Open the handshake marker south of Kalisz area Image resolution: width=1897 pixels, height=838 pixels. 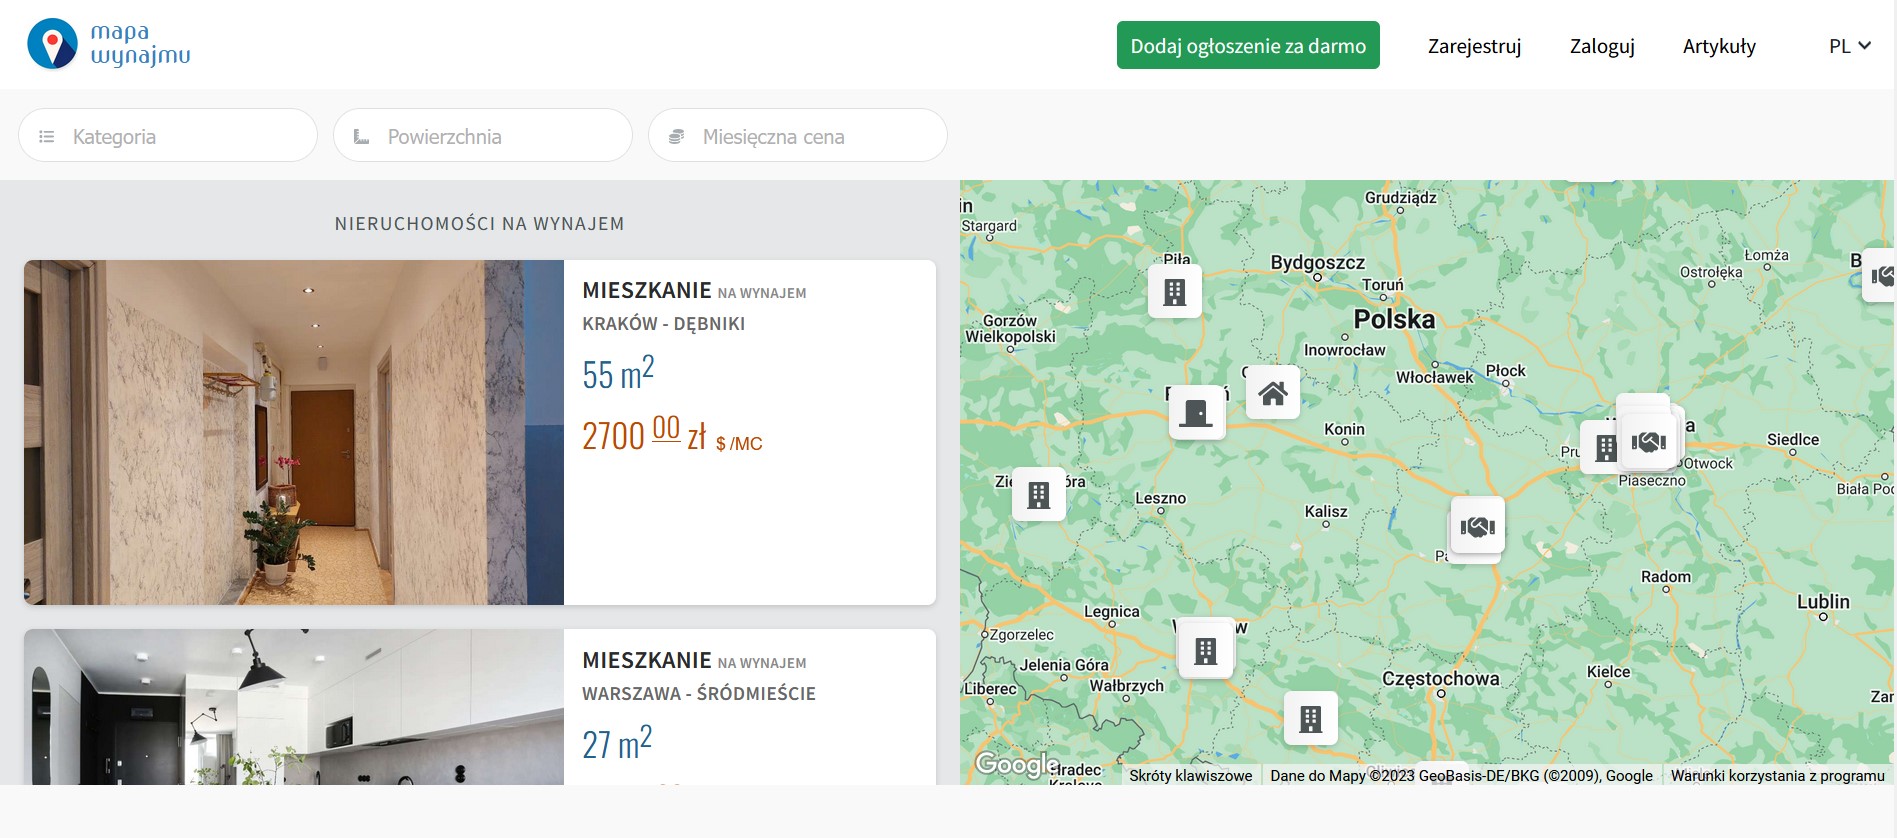tap(1478, 525)
